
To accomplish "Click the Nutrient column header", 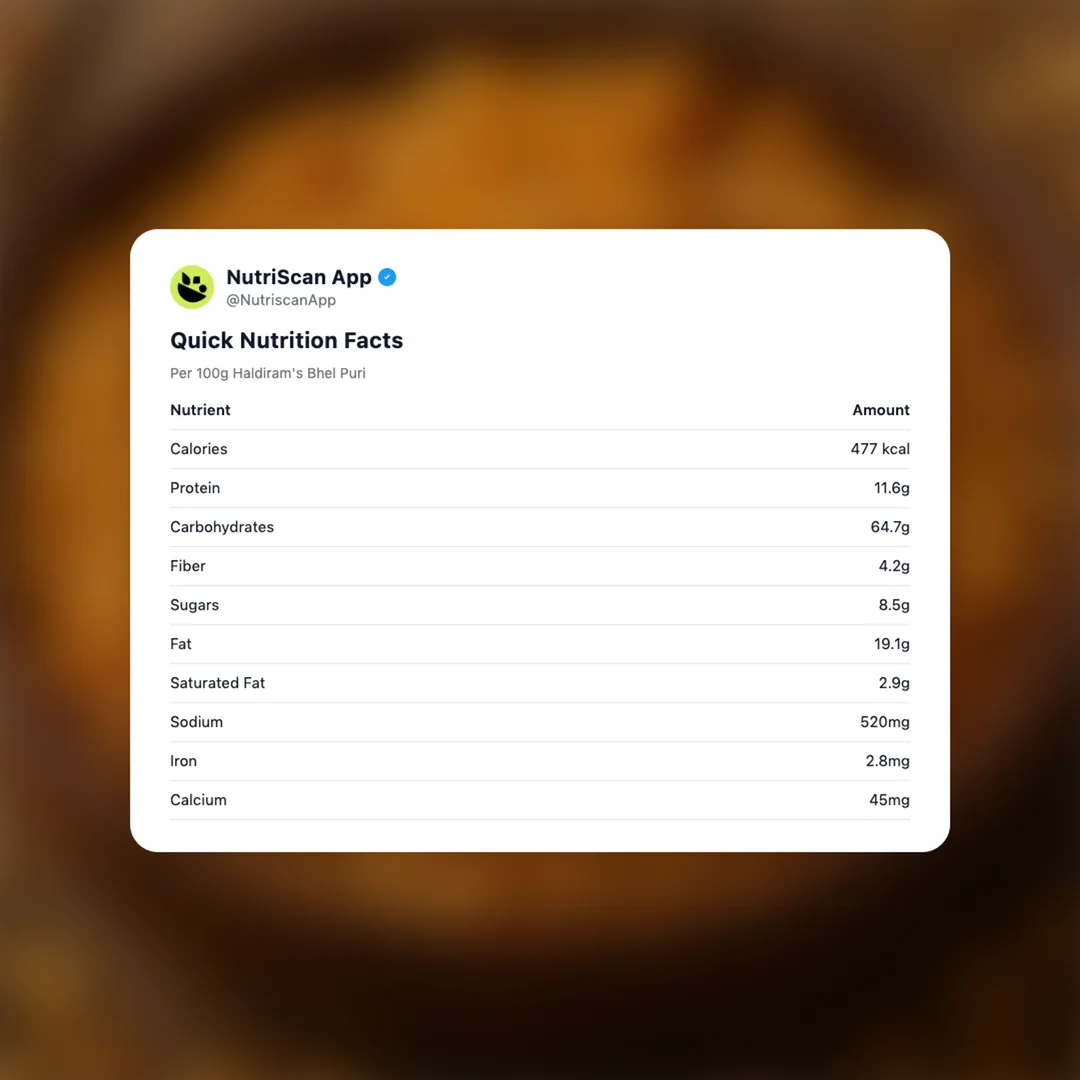I will point(200,410).
